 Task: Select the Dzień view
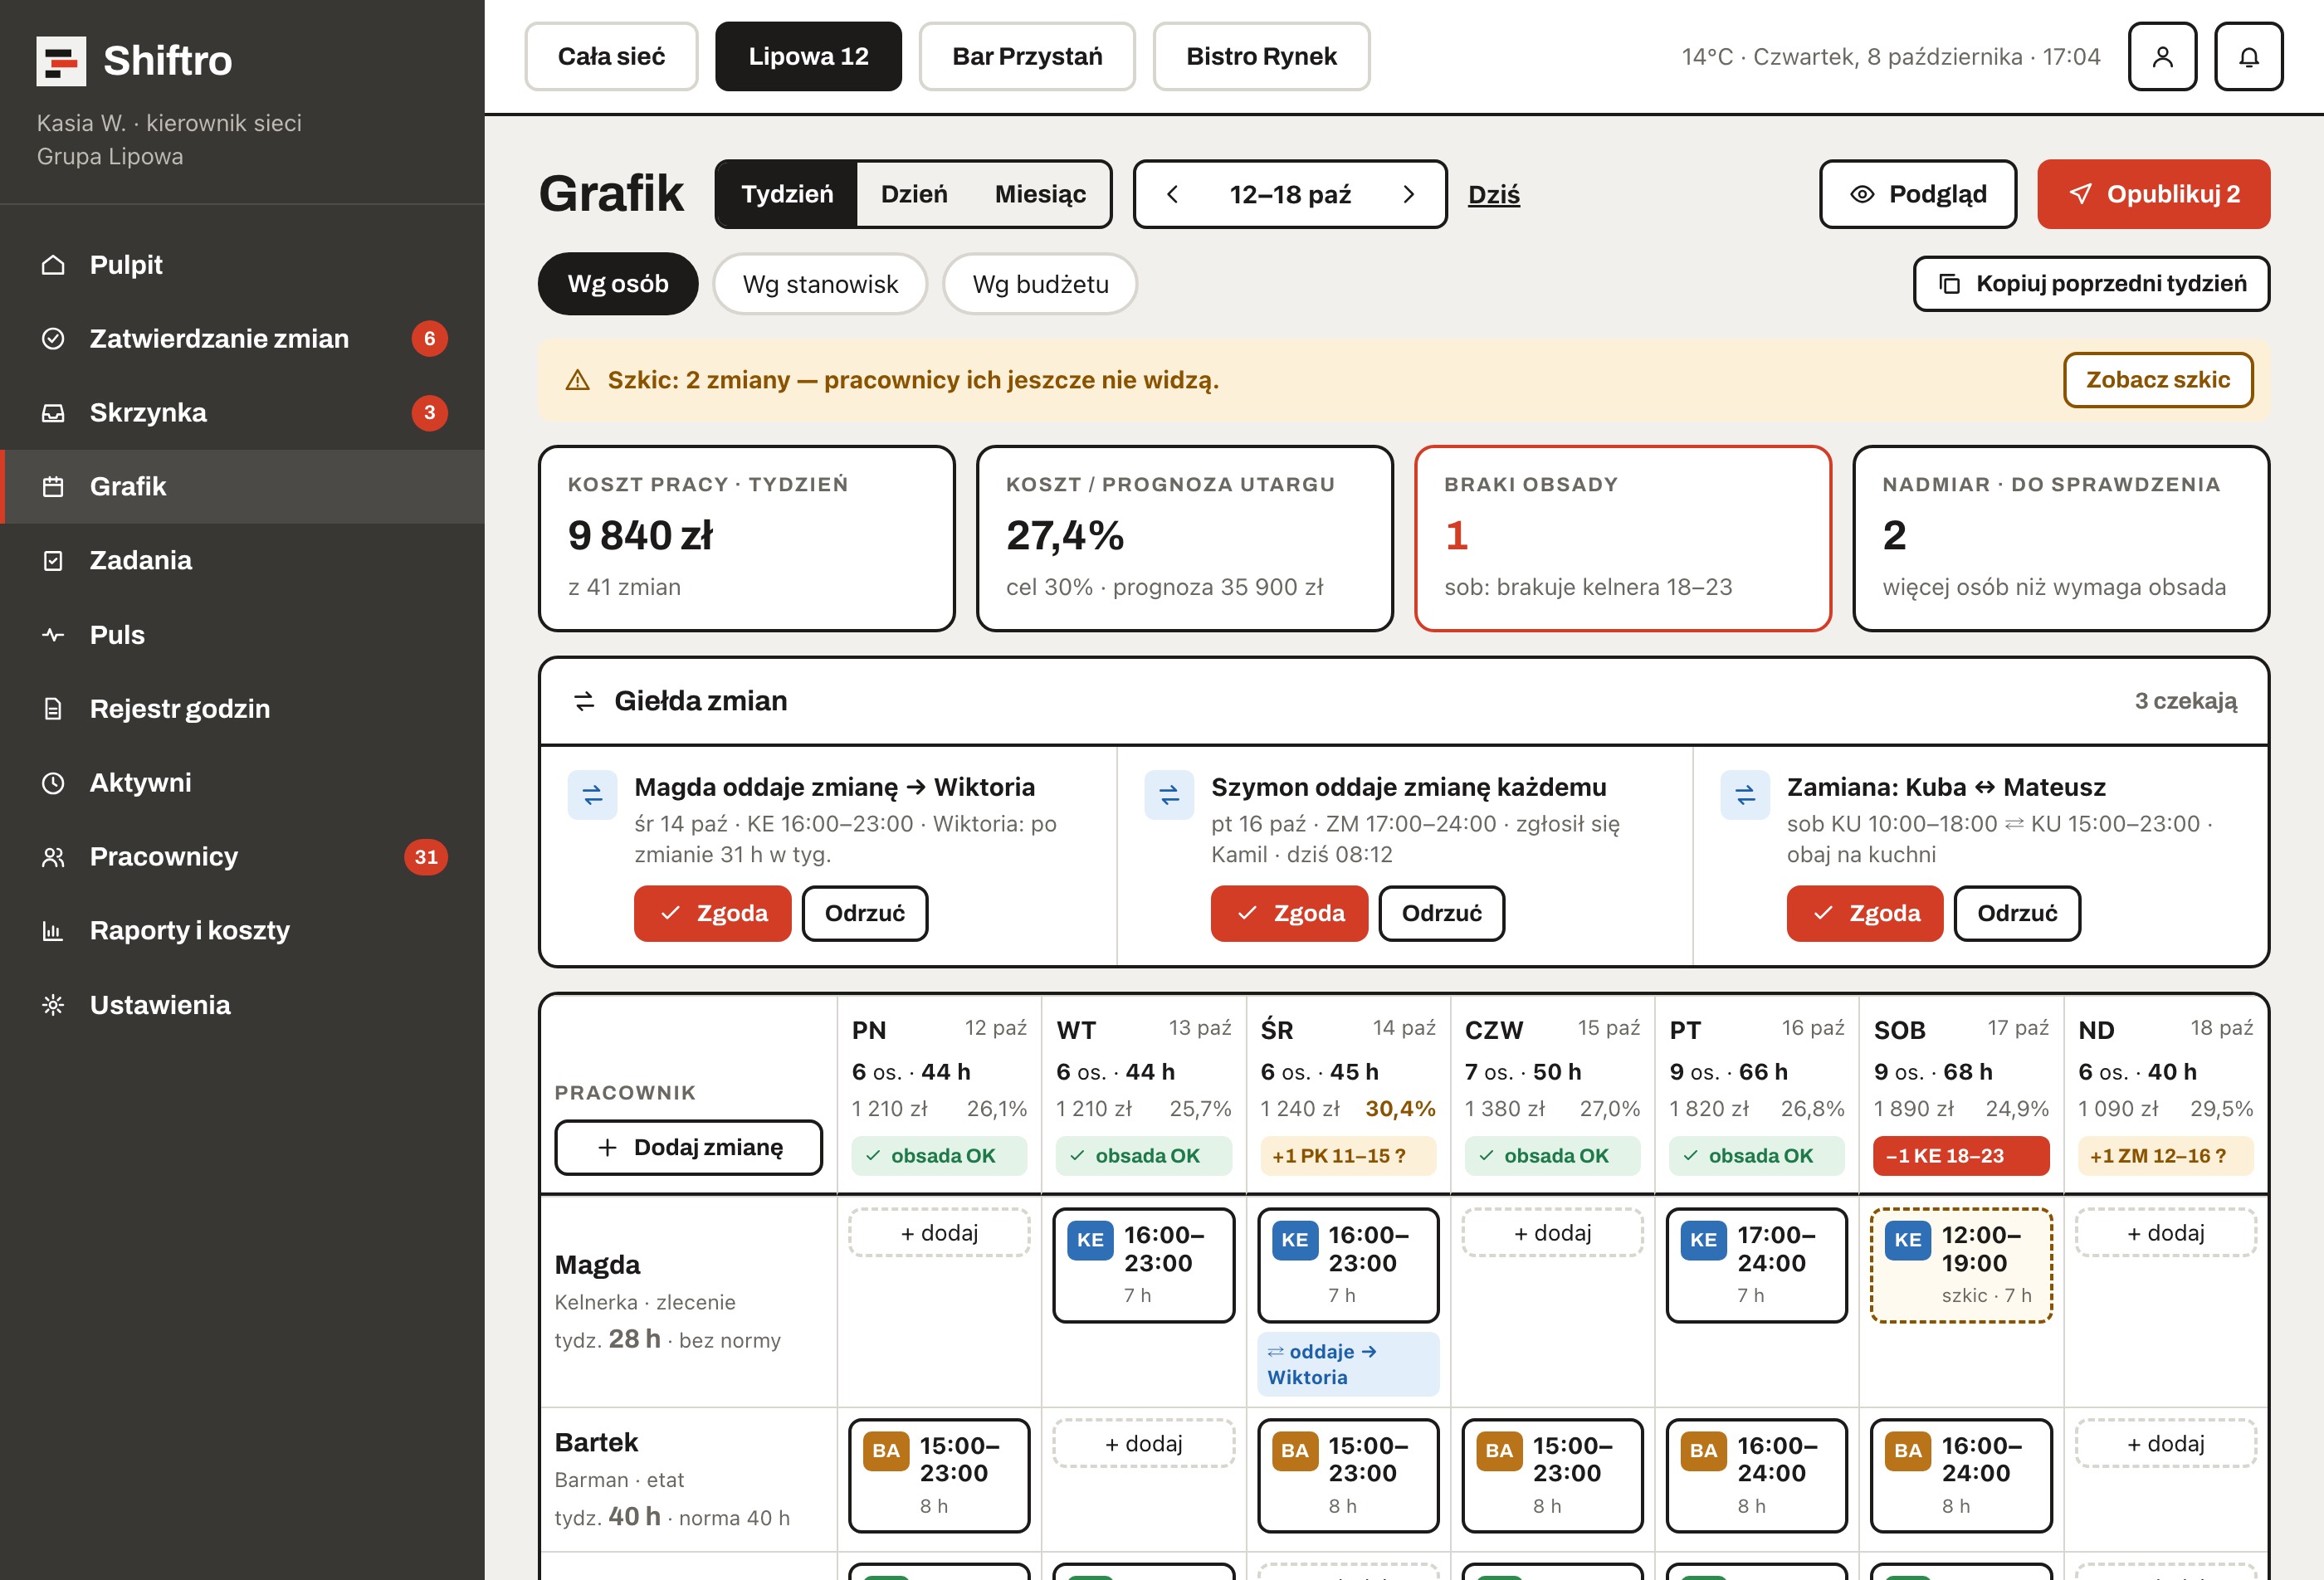(x=914, y=194)
